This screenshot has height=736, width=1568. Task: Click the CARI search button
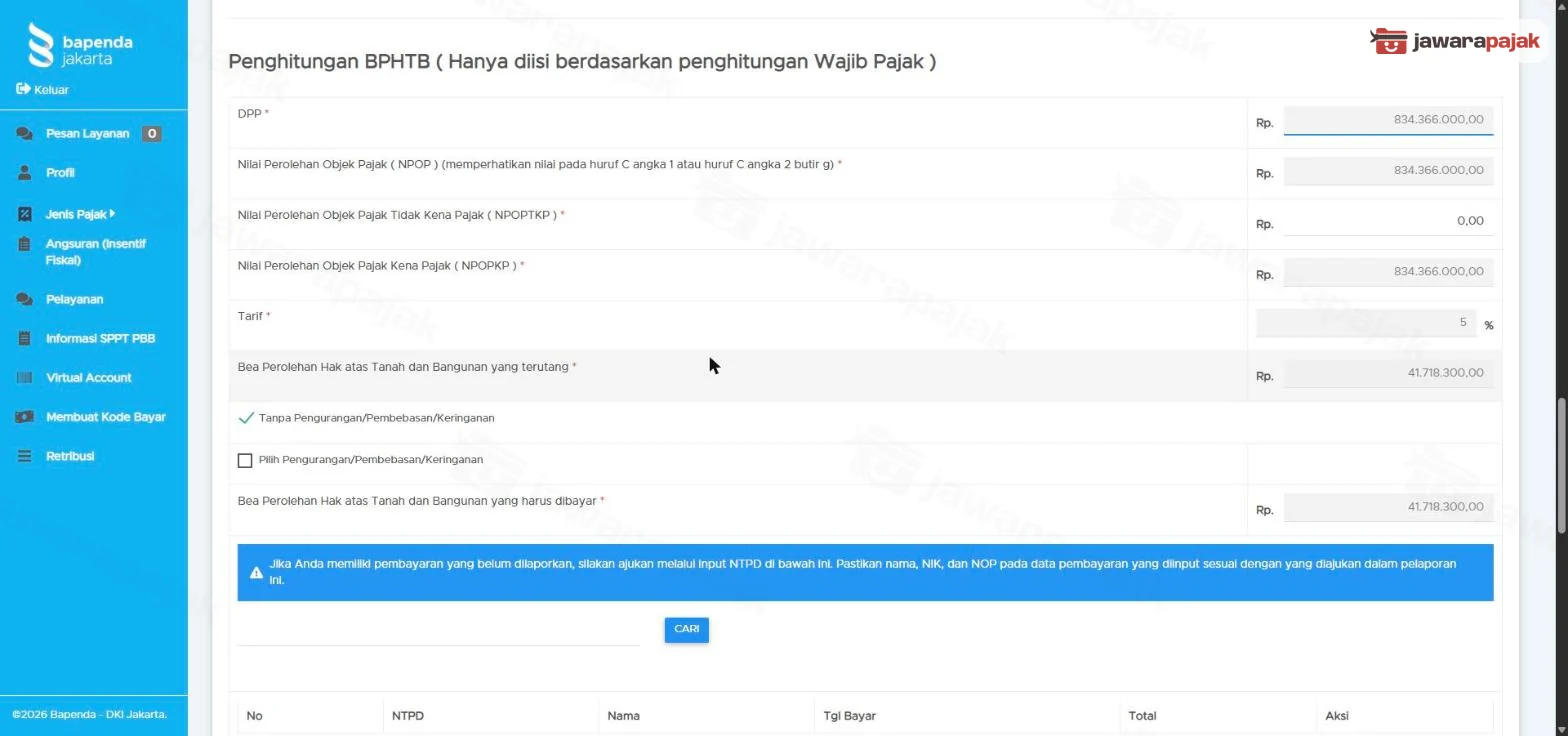pyautogui.click(x=686, y=630)
